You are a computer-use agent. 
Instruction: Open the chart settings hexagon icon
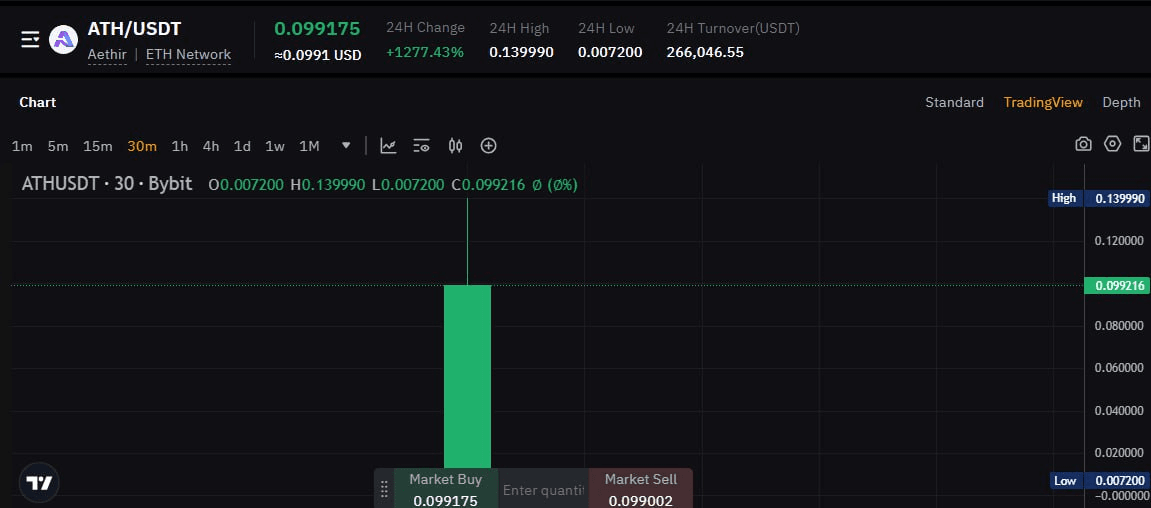click(x=1113, y=144)
